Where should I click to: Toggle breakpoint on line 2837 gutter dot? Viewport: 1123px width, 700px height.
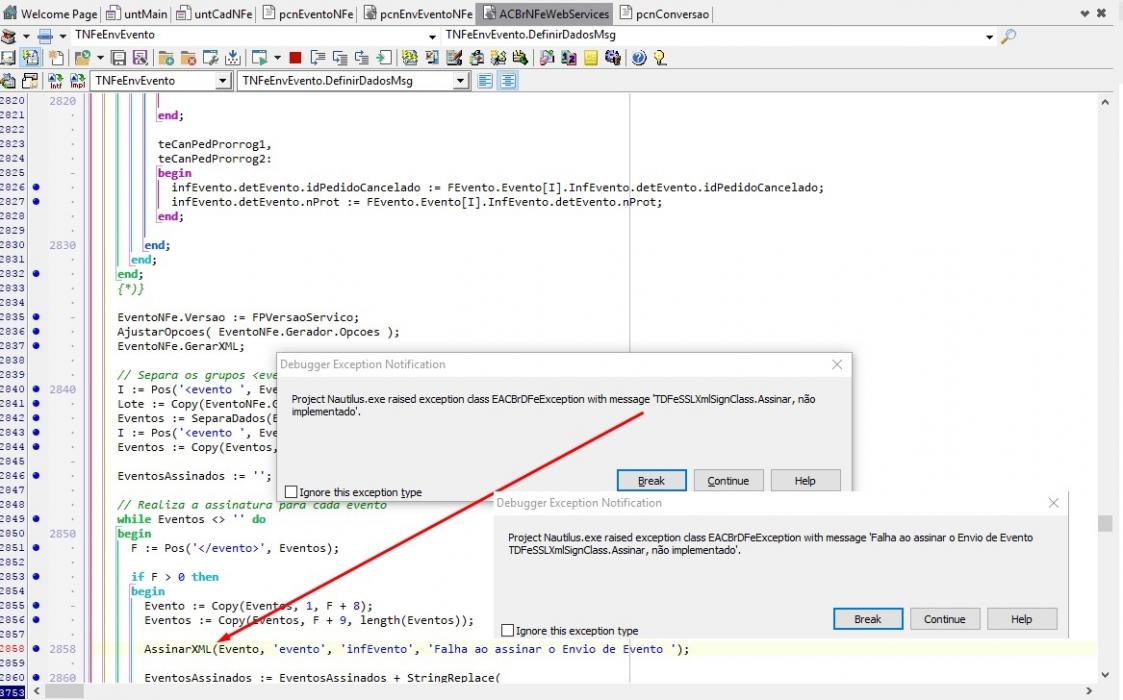tap(36, 345)
